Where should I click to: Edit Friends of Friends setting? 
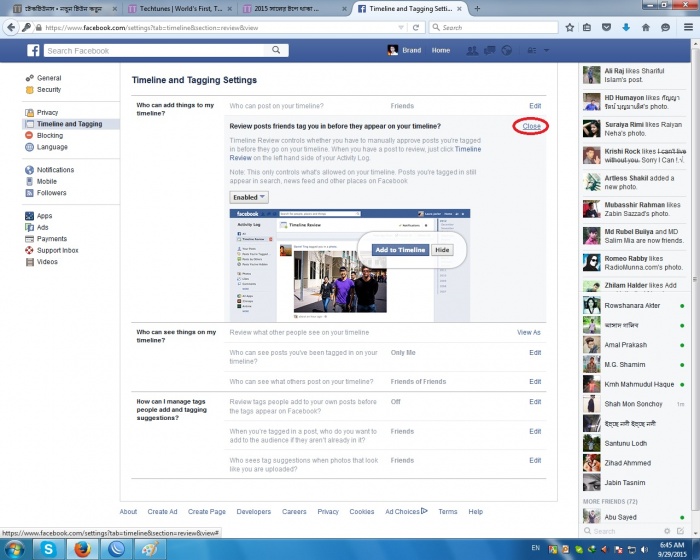pyautogui.click(x=535, y=381)
